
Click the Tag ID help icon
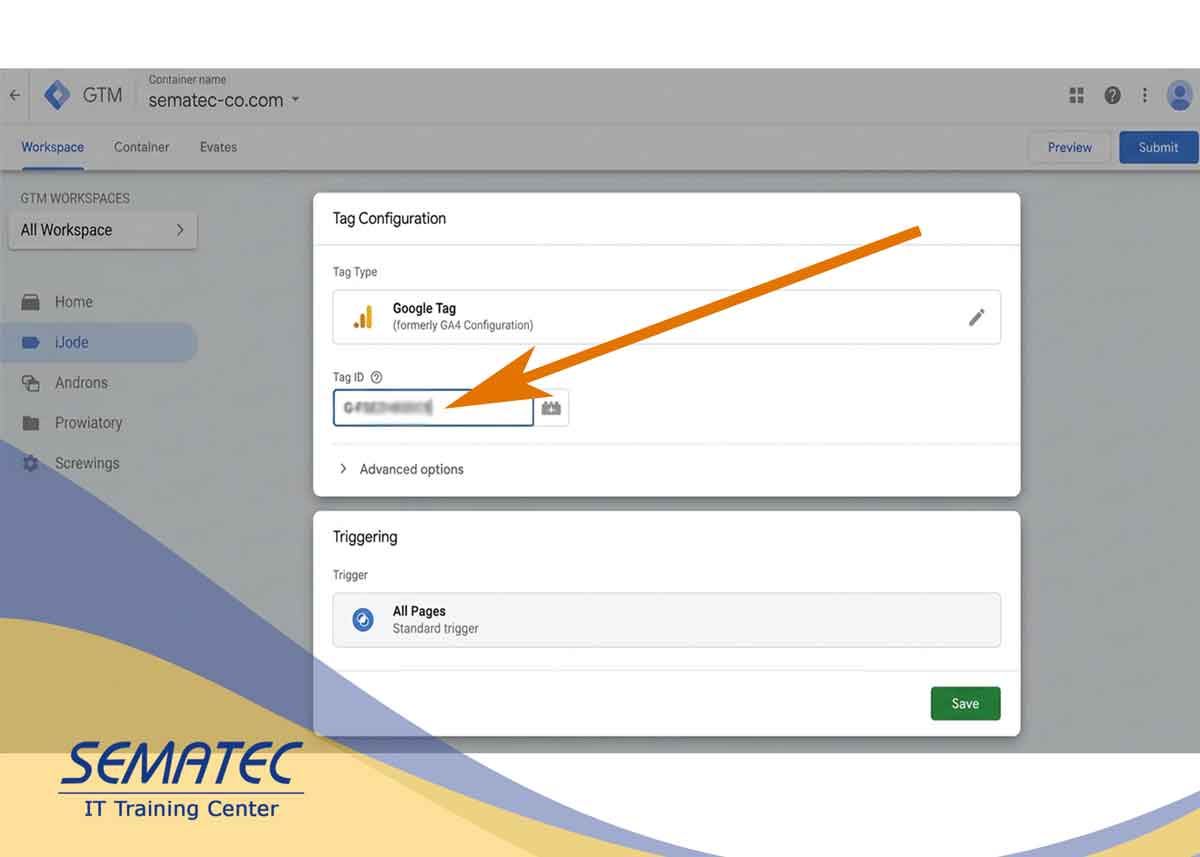[x=376, y=377]
